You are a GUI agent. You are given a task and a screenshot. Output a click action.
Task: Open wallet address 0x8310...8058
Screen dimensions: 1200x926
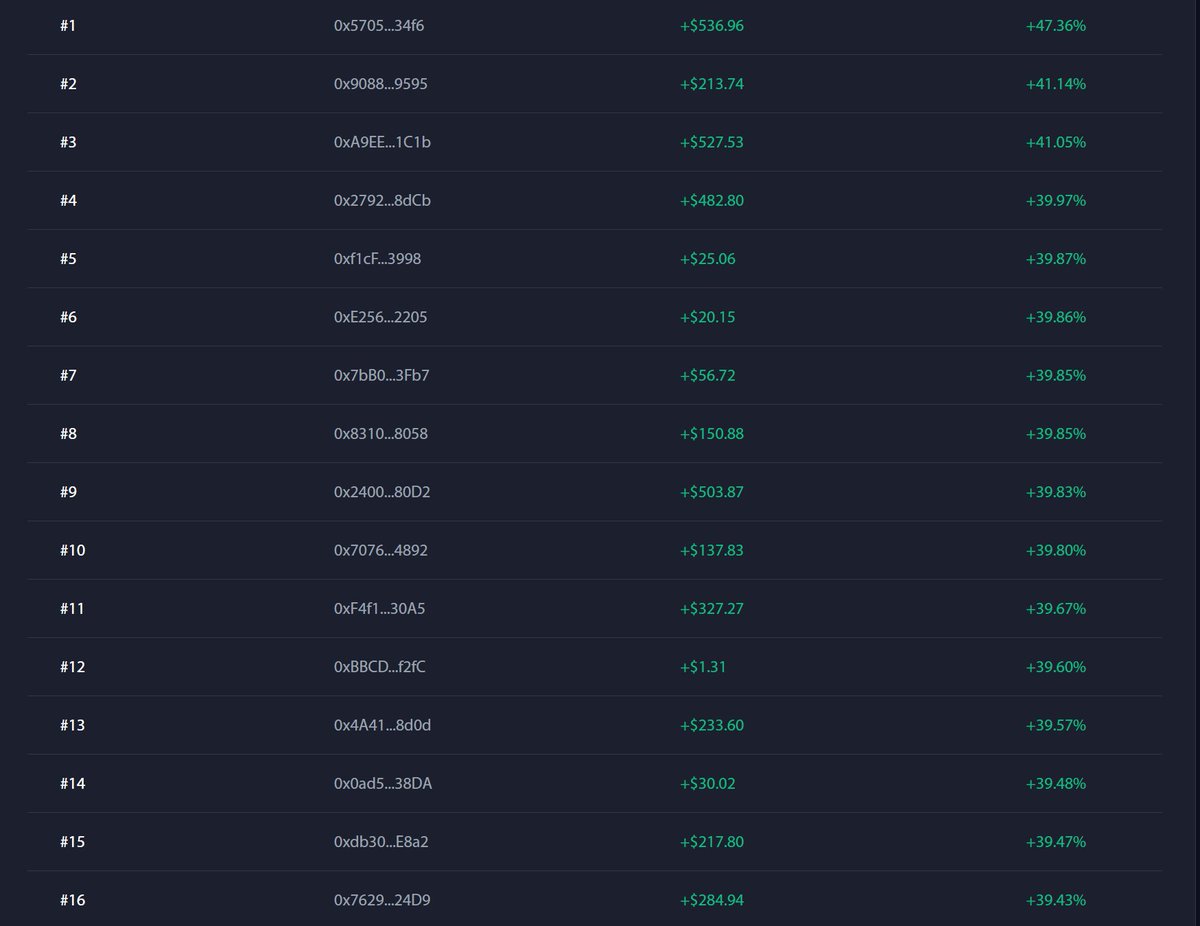point(380,434)
